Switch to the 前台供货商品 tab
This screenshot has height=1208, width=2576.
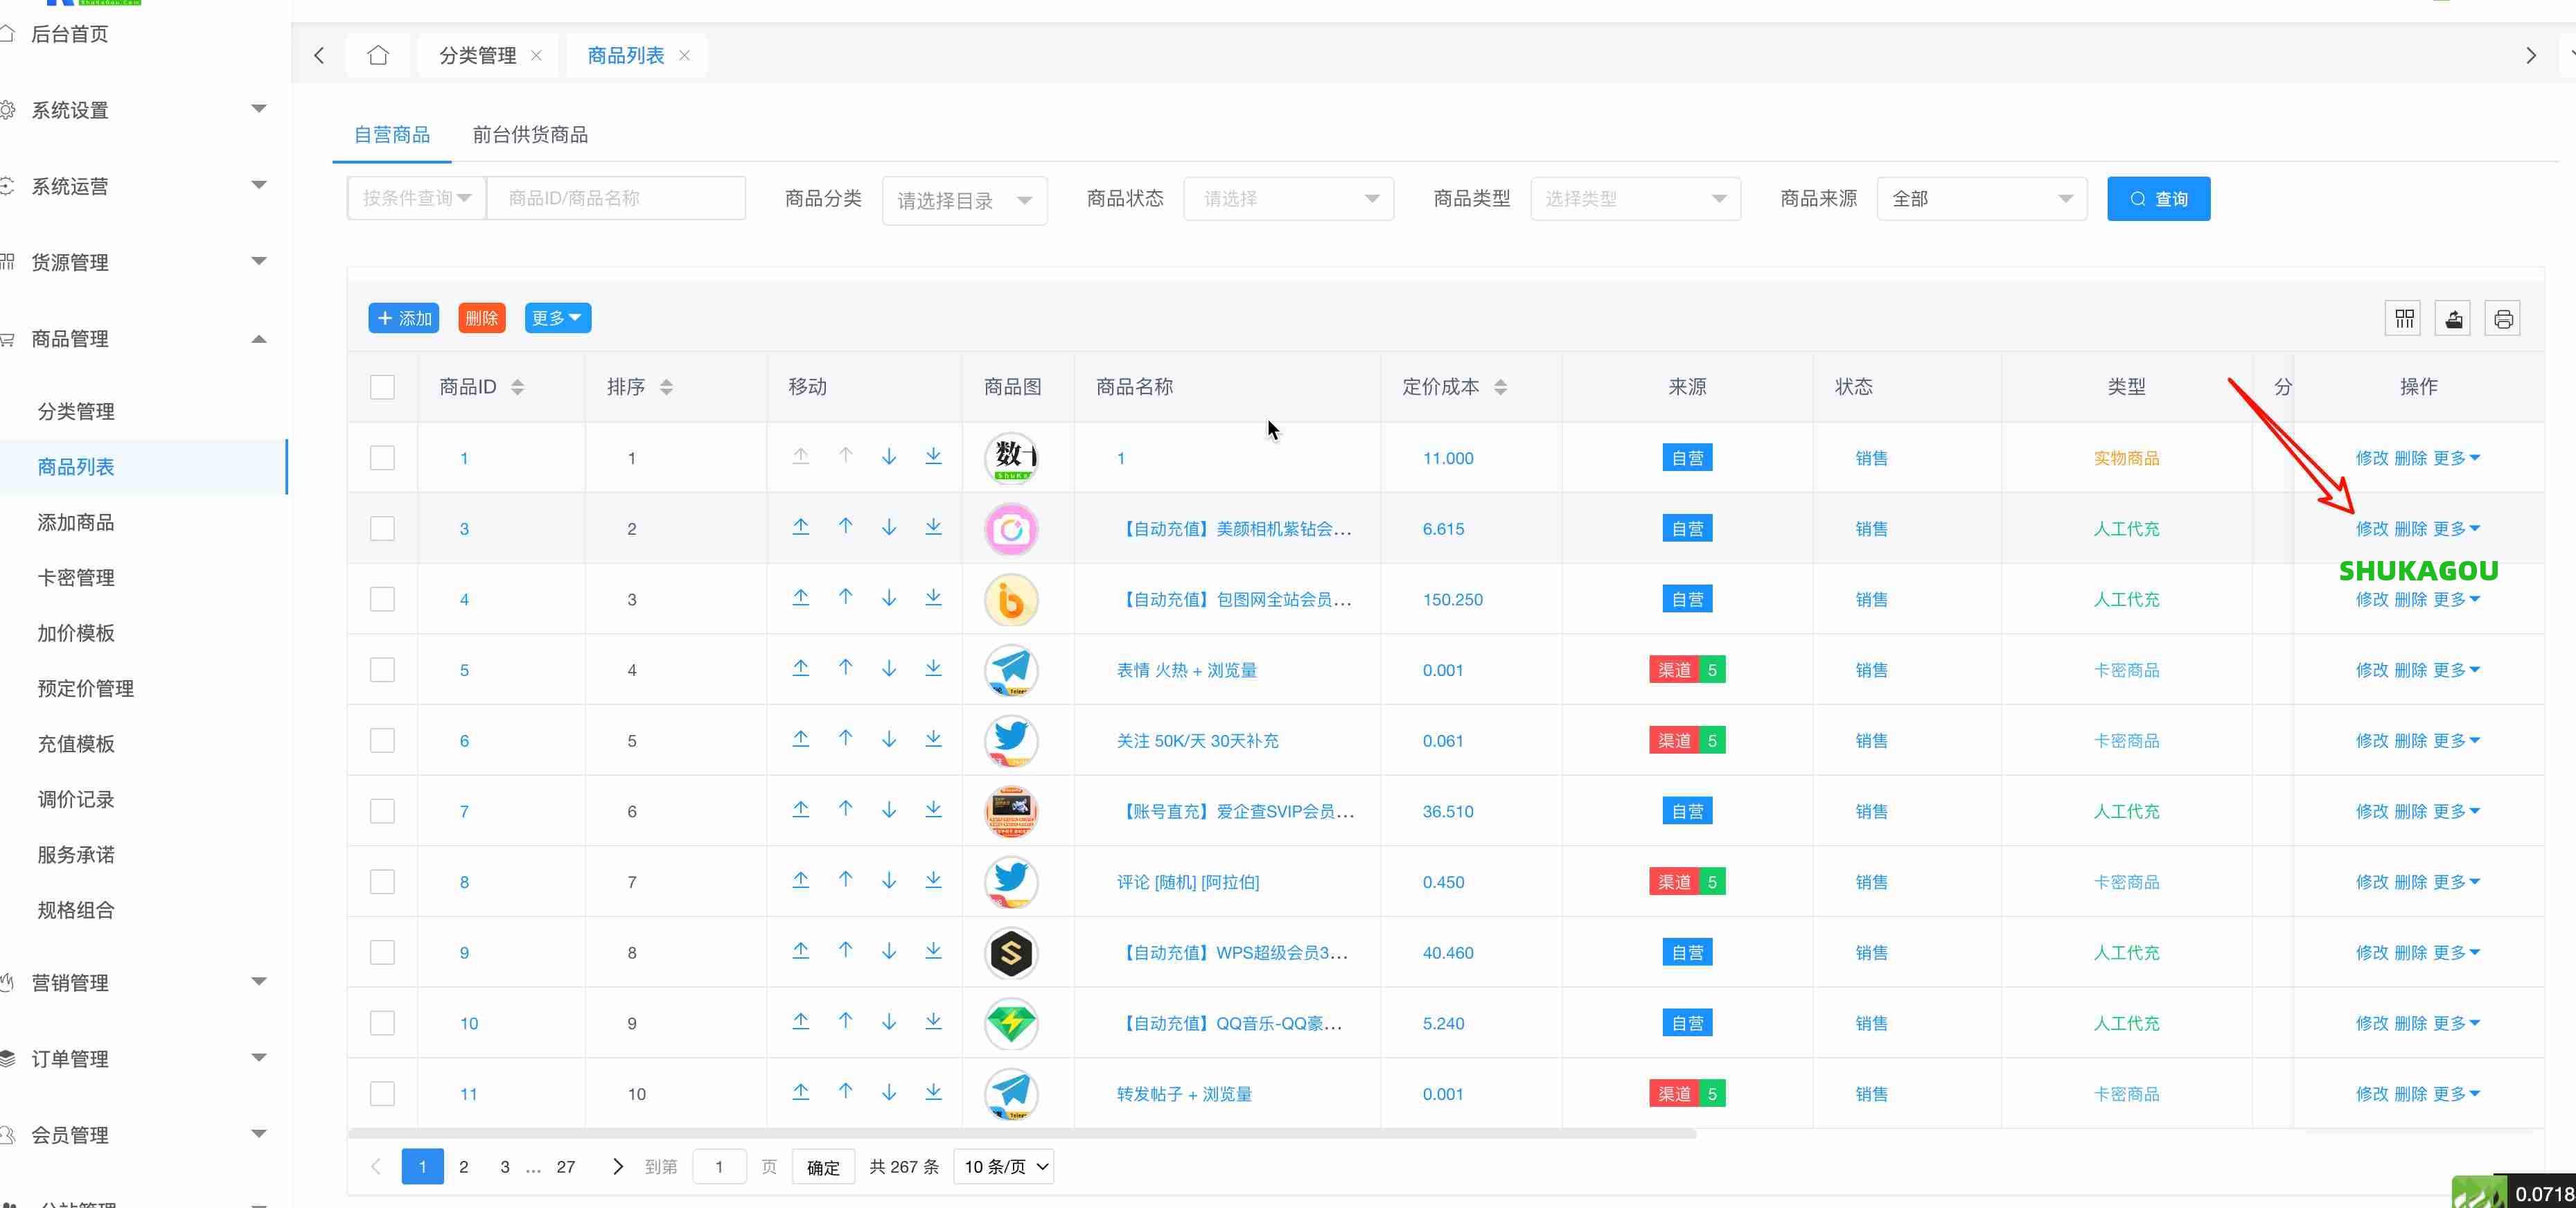pyautogui.click(x=530, y=134)
